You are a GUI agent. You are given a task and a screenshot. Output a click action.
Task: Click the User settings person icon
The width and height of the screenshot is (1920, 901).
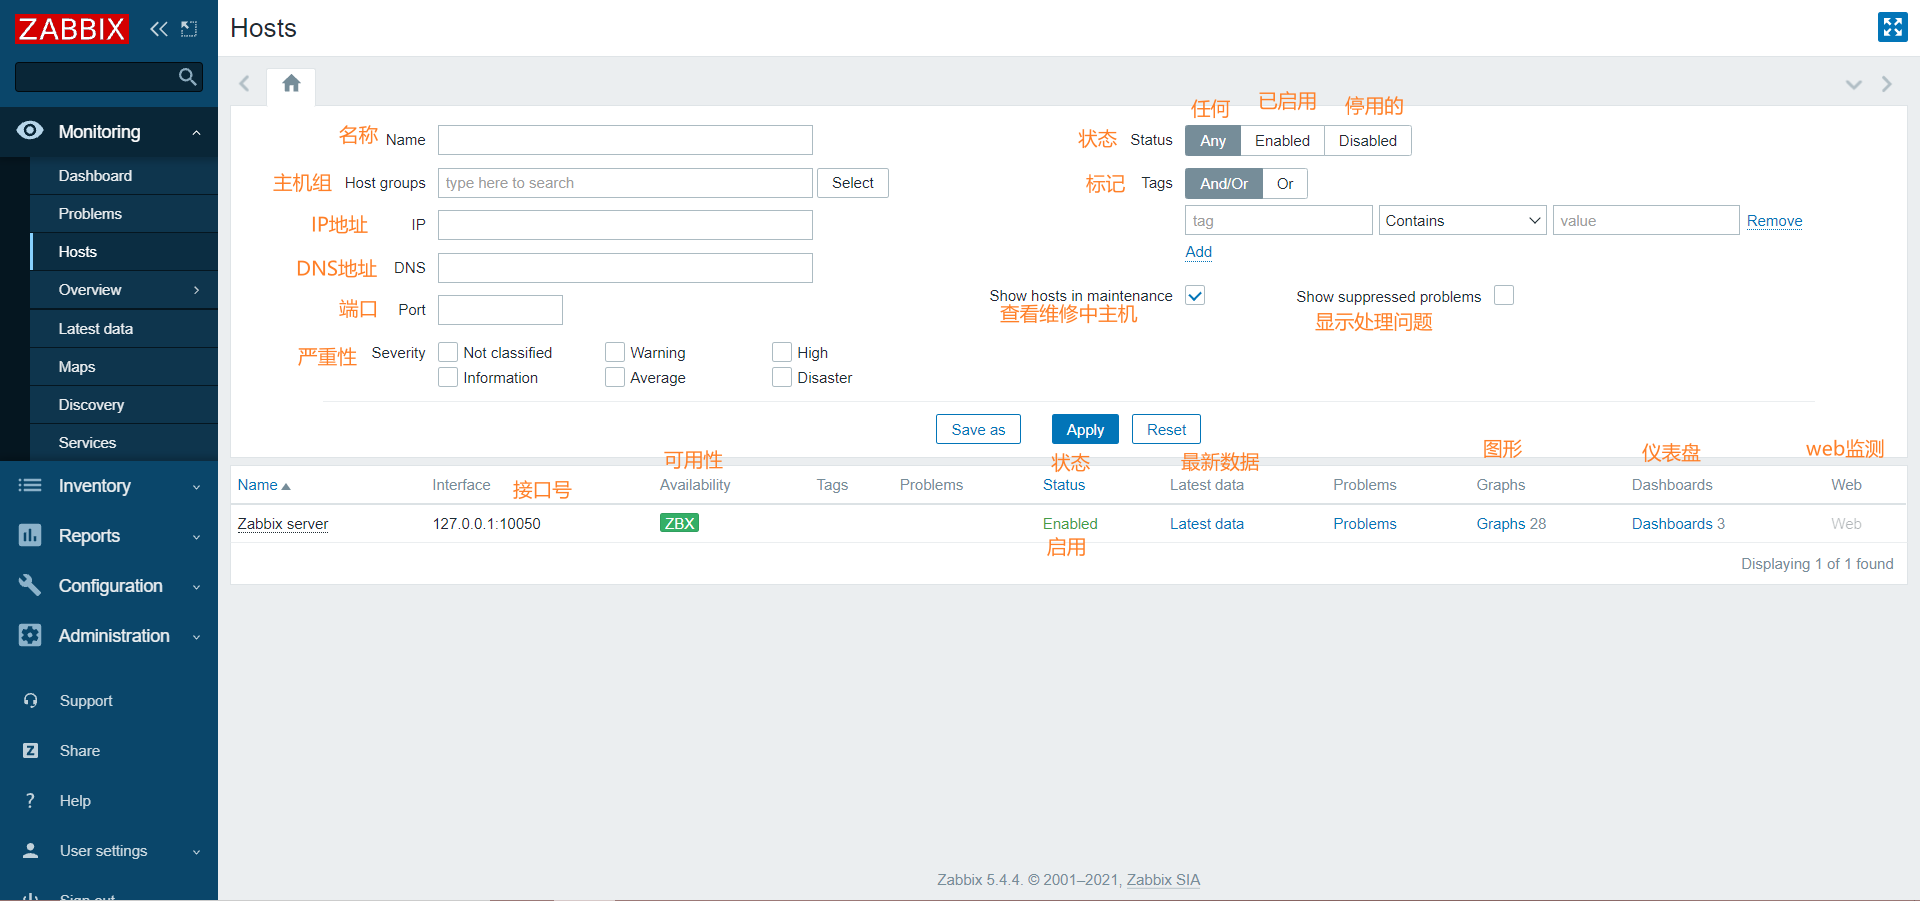point(31,851)
